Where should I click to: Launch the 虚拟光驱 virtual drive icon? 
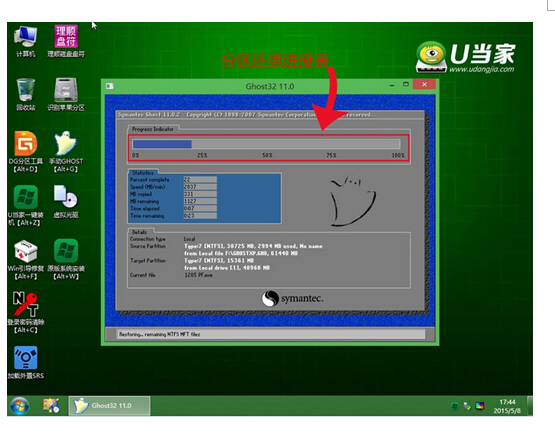coord(66,202)
